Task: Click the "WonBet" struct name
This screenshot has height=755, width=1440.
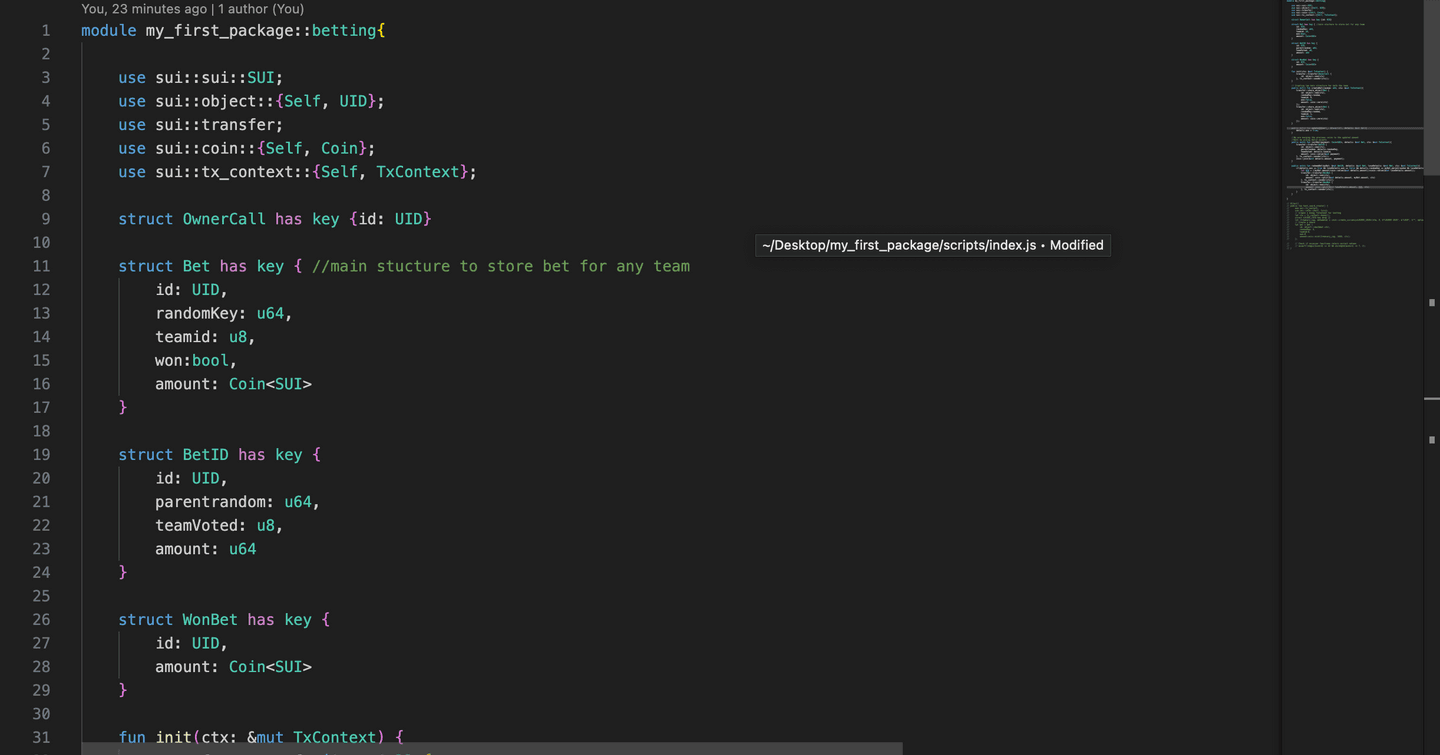Action: pos(210,620)
